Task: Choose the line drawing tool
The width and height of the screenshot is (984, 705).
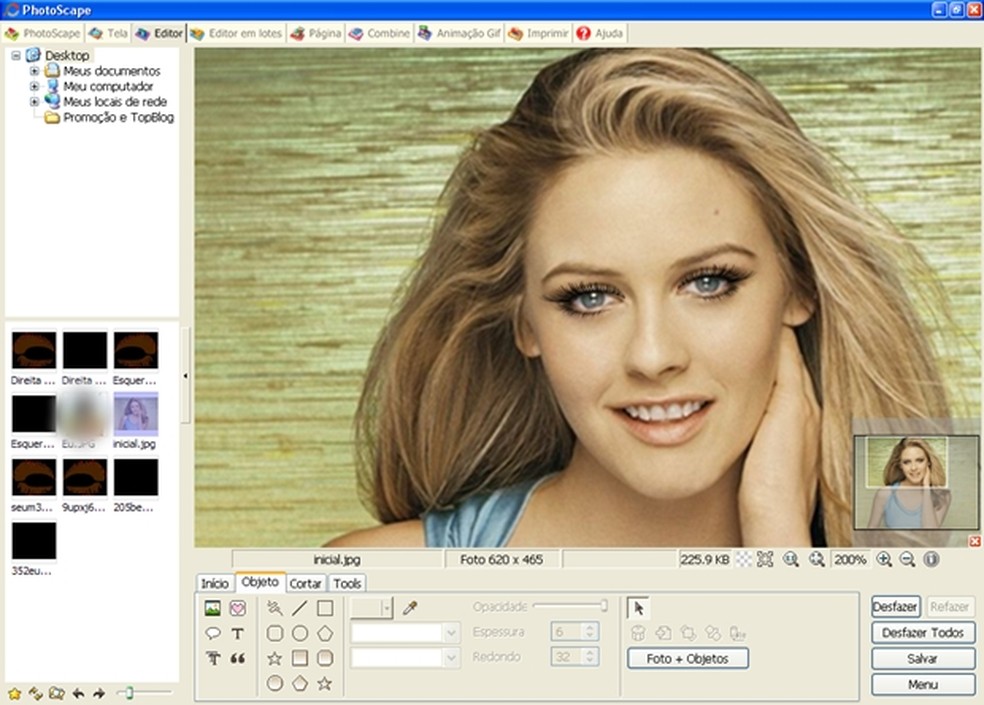Action: coord(299,608)
